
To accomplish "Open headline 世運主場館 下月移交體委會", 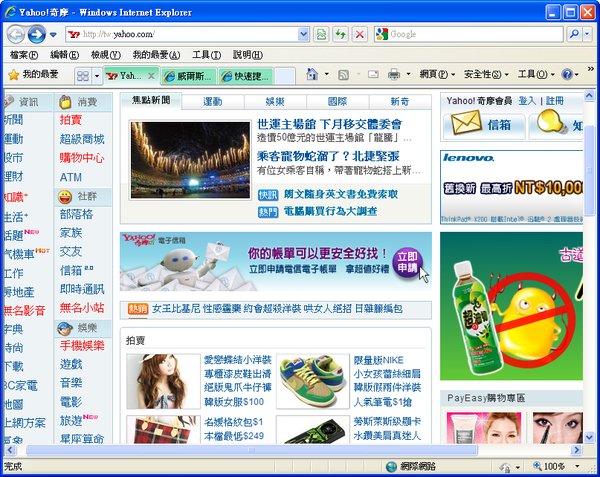I will [329, 124].
